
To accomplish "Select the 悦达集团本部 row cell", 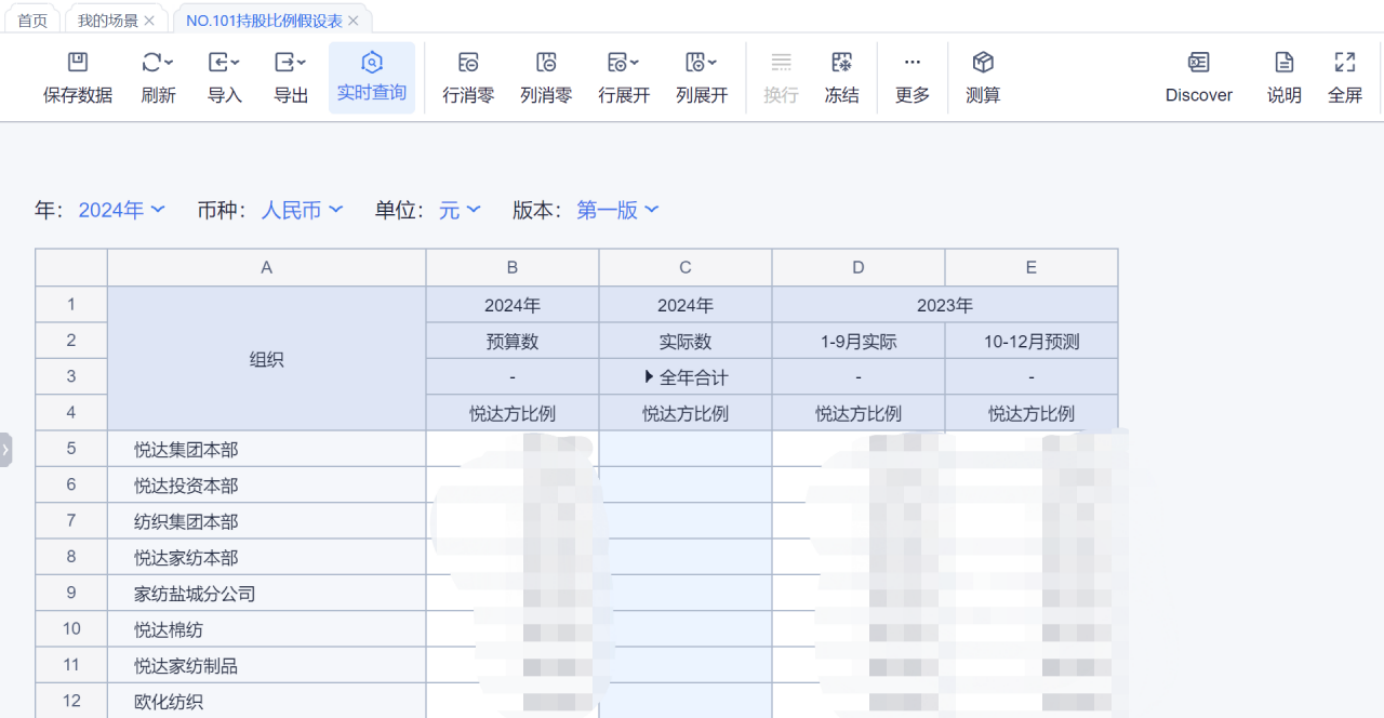I will pyautogui.click(x=186, y=450).
